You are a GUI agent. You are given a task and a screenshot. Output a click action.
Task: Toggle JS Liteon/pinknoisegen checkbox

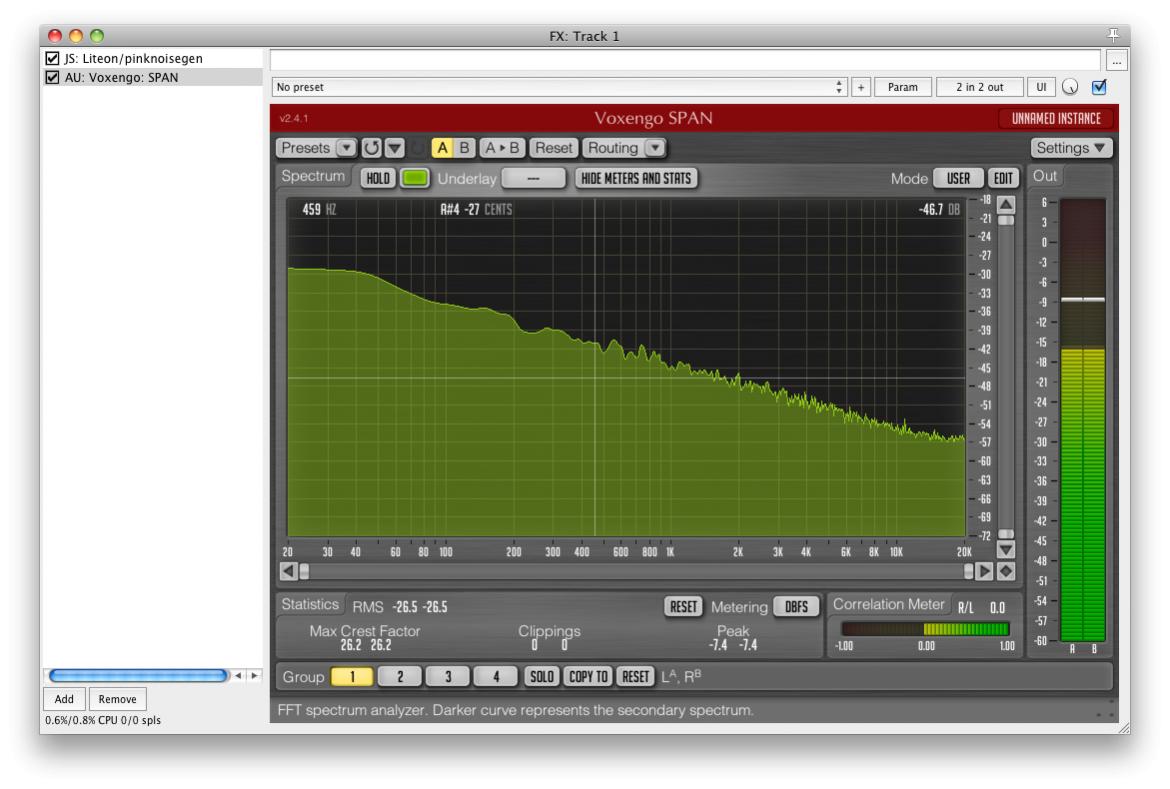pyautogui.click(x=52, y=58)
